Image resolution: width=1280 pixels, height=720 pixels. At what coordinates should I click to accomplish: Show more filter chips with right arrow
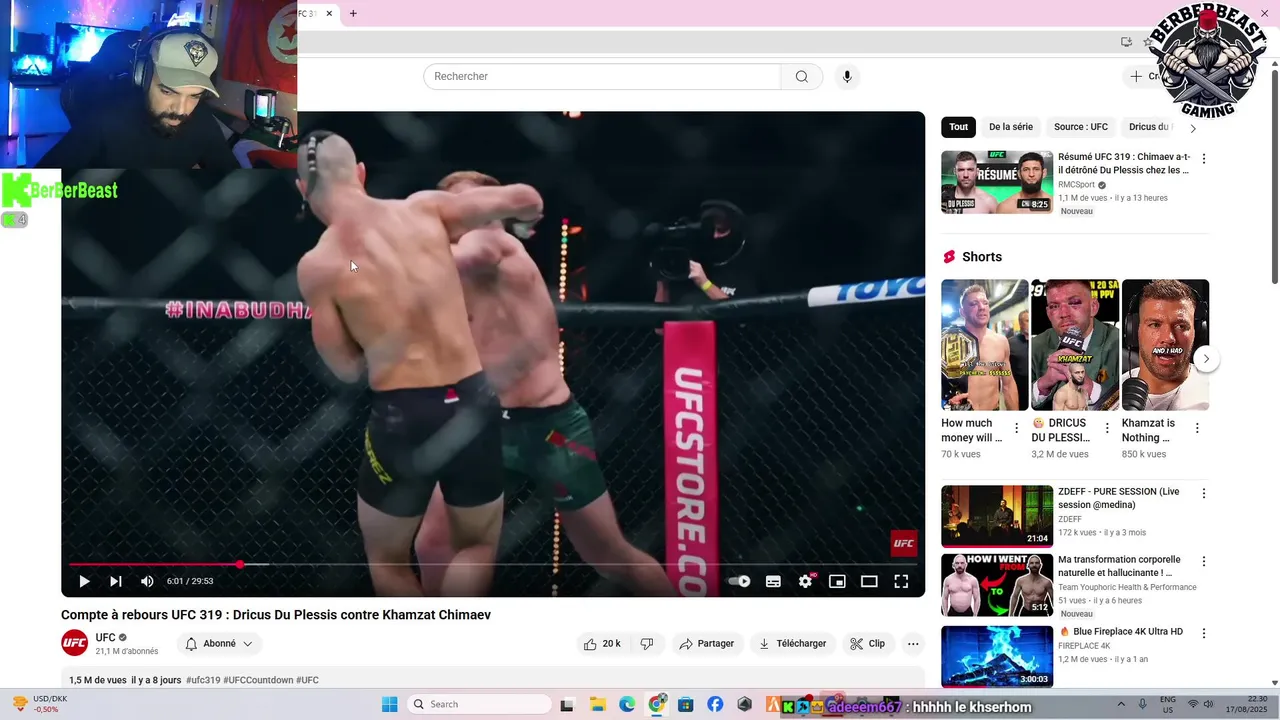point(1193,128)
